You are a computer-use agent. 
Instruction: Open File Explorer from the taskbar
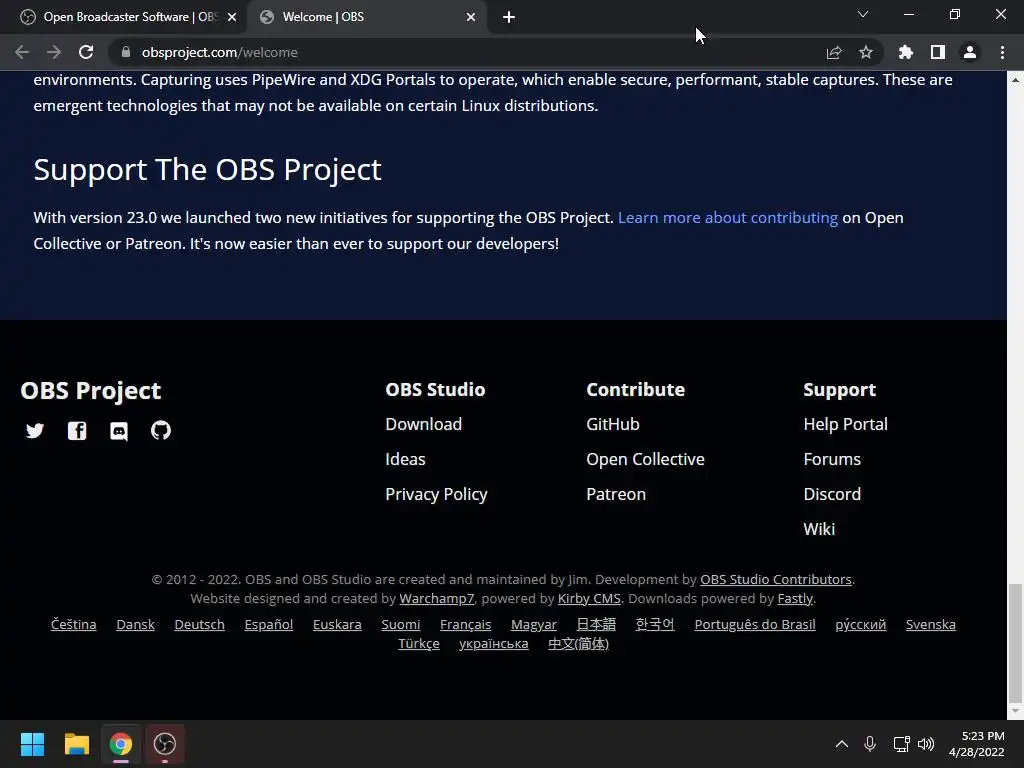76,744
